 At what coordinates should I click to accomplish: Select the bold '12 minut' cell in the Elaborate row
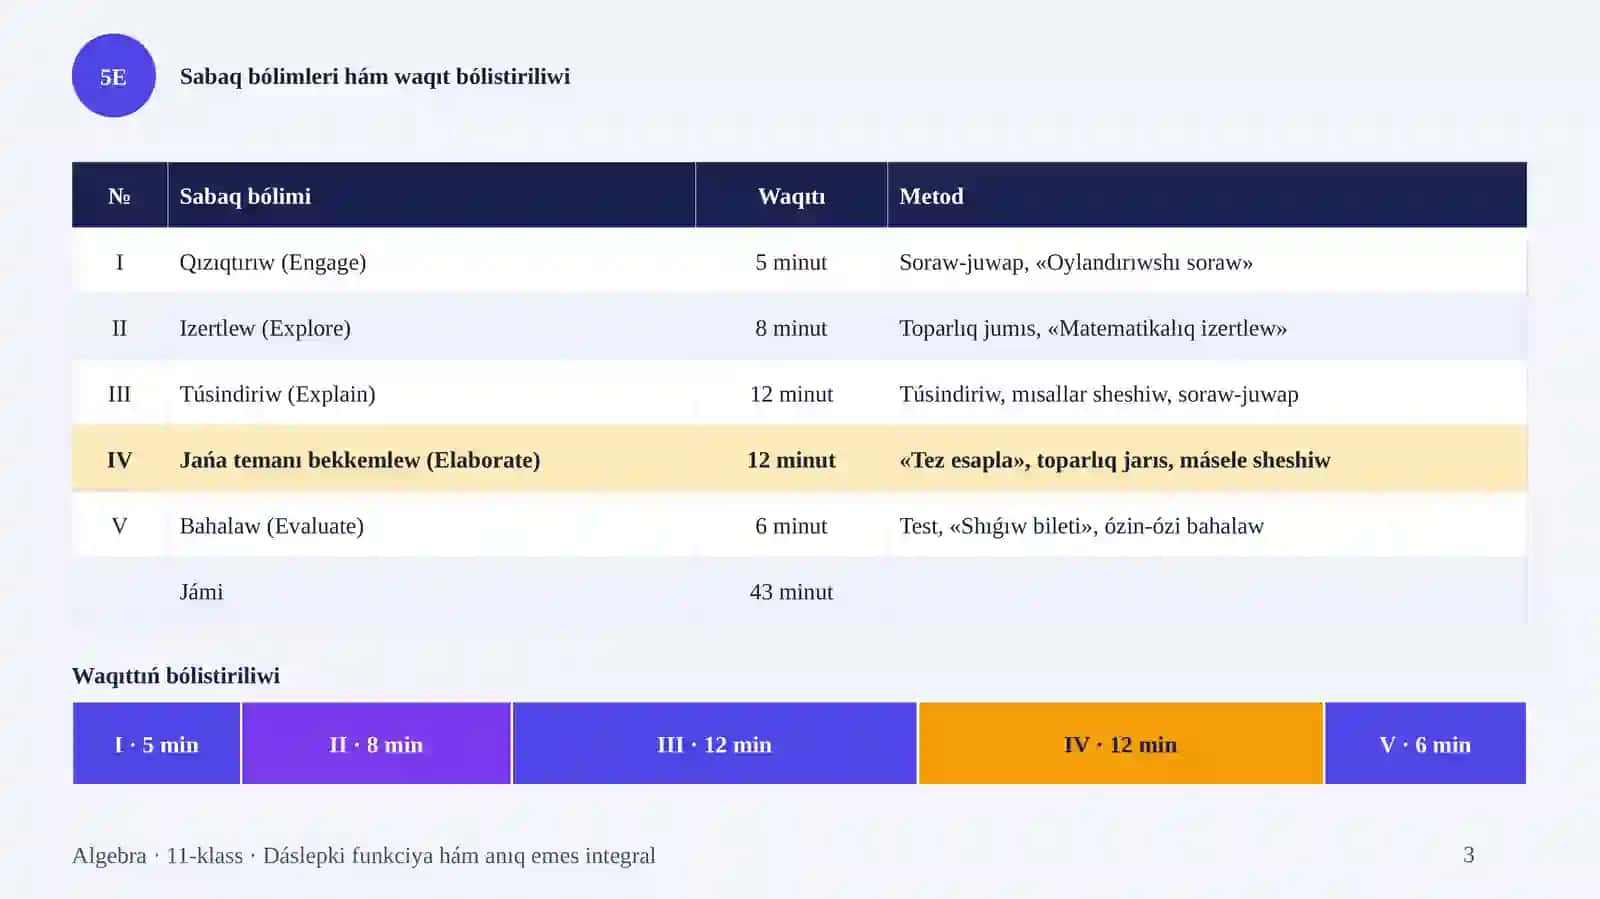791,460
